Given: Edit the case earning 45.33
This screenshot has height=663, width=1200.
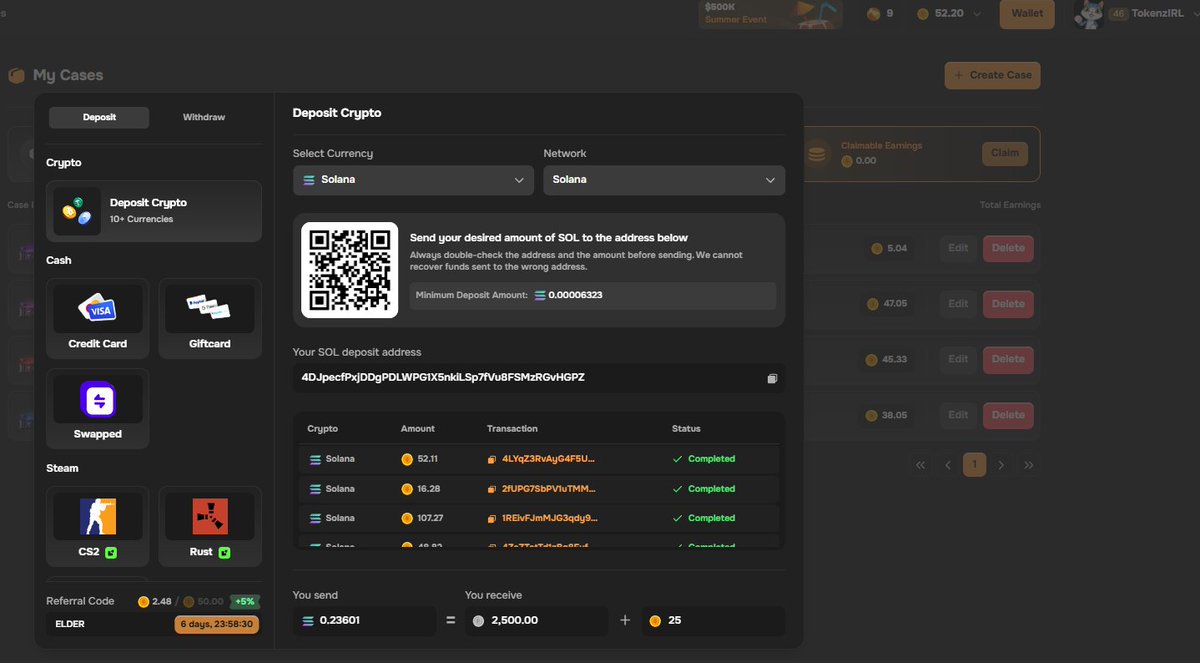Looking at the screenshot, I should [958, 359].
